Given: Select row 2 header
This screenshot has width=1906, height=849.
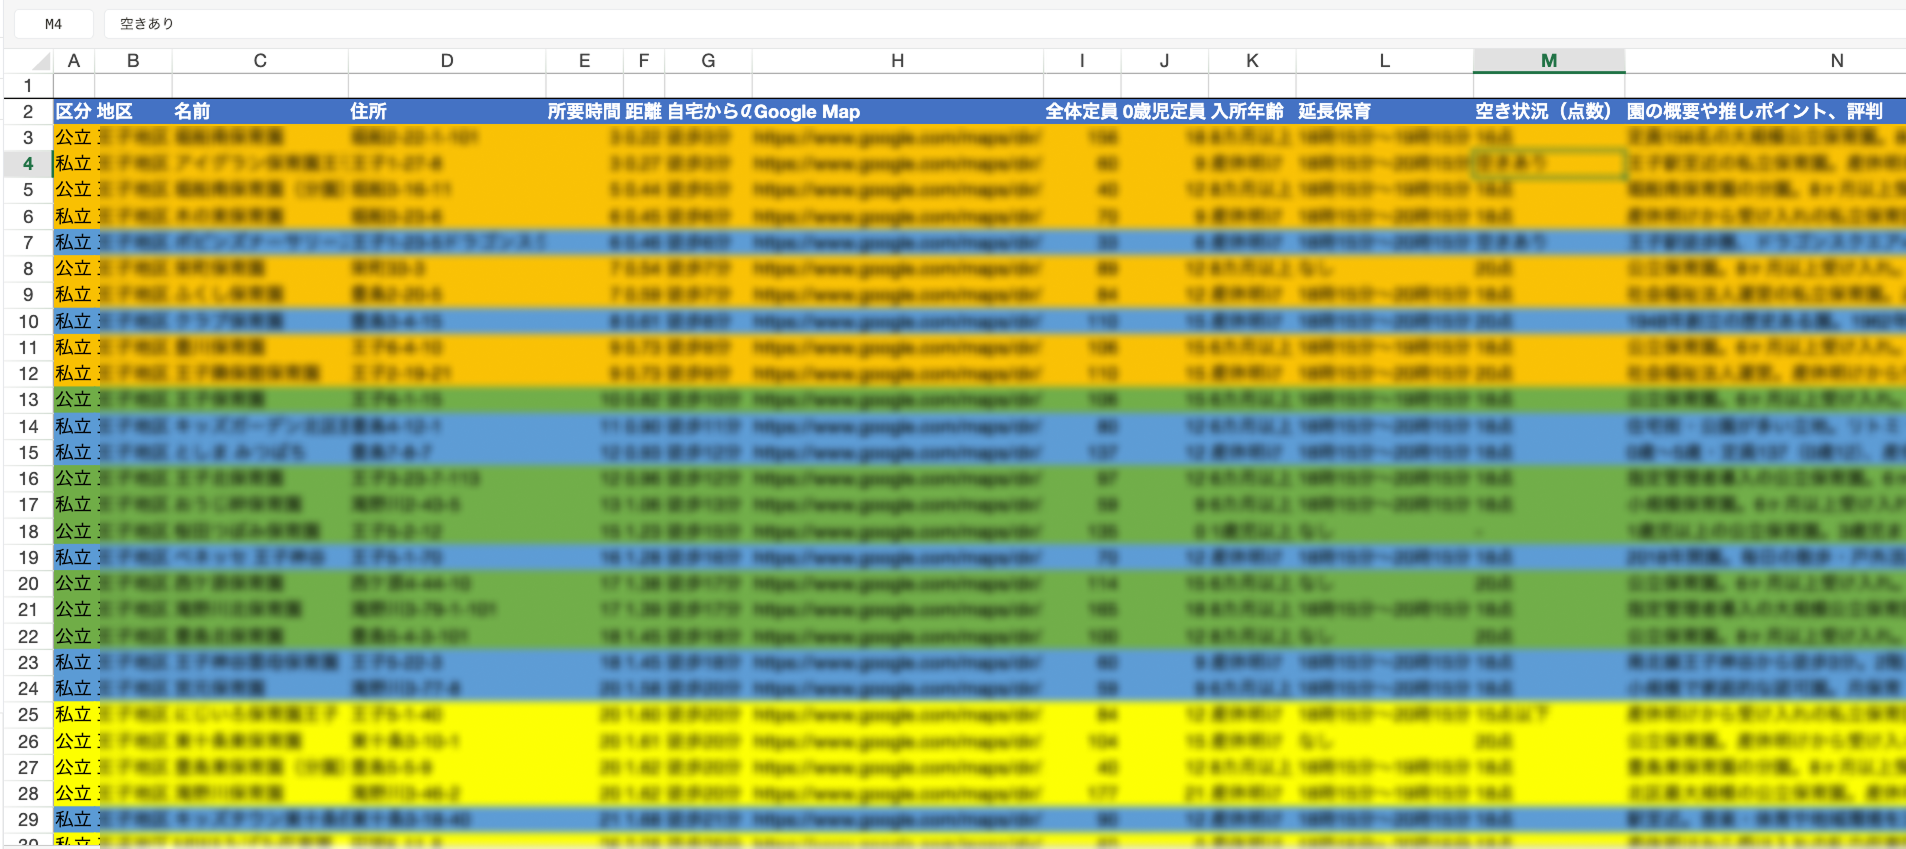Looking at the screenshot, I should coord(28,112).
